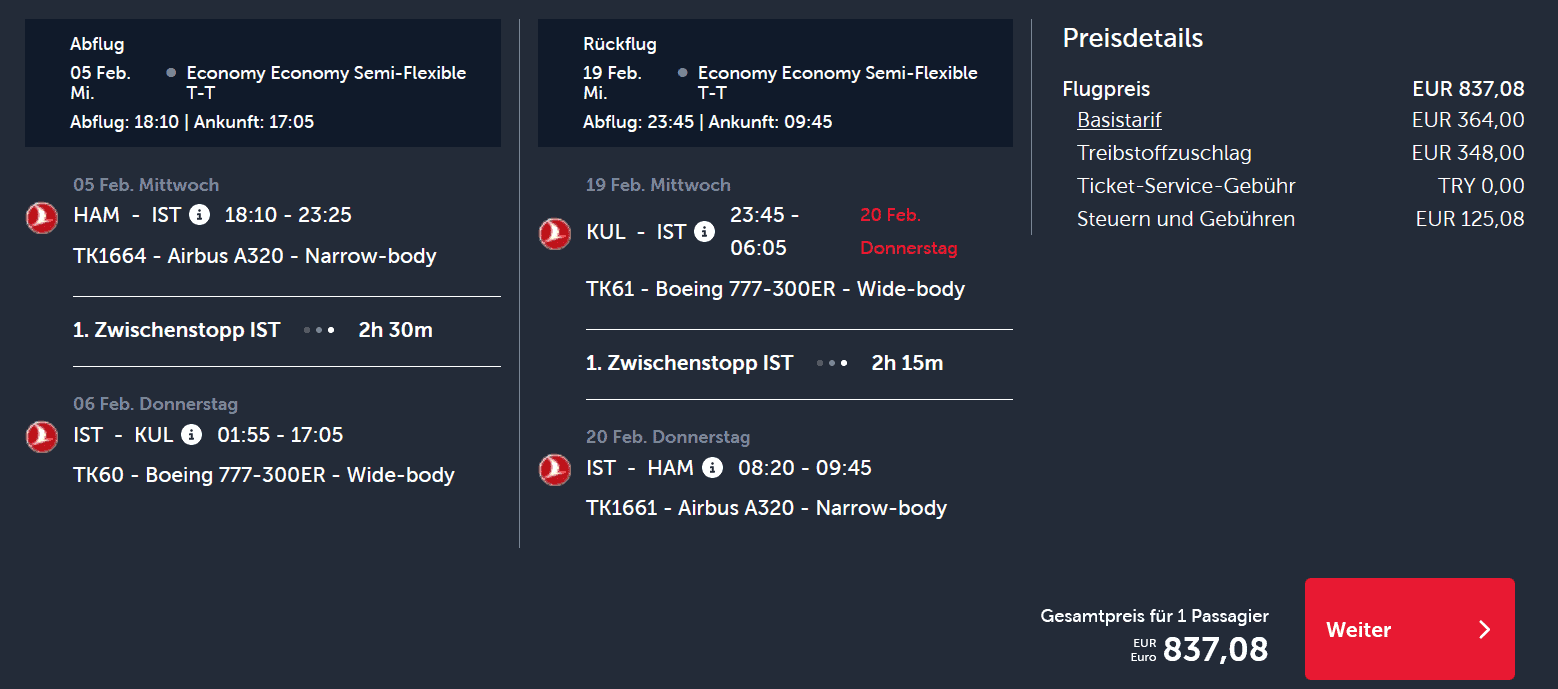Click the total price 837,08 at bottom
Image resolution: width=1558 pixels, height=689 pixels.
pyautogui.click(x=1215, y=650)
